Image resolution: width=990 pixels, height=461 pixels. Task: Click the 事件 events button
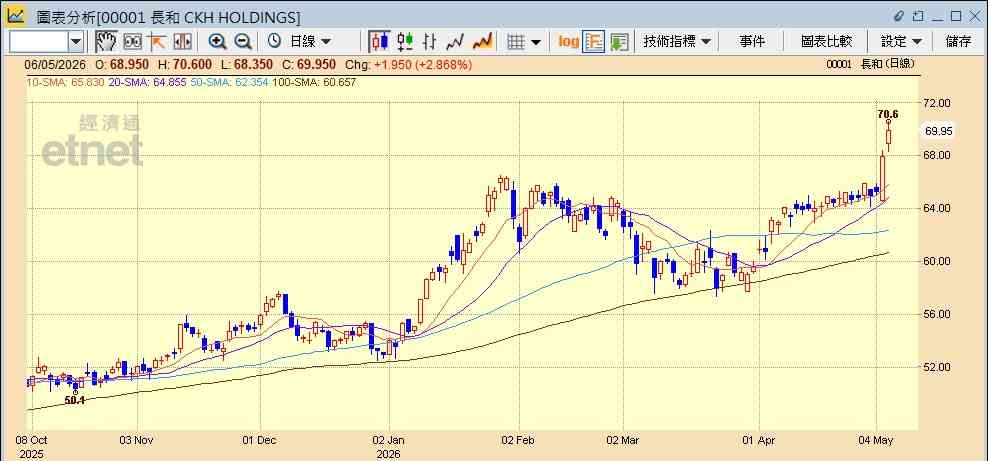pos(752,42)
